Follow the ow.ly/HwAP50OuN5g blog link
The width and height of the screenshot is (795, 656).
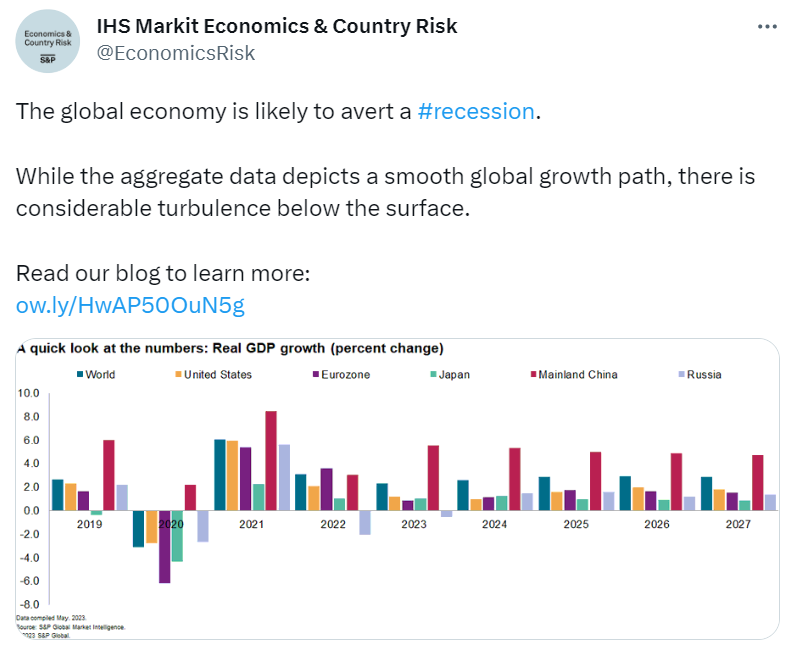pyautogui.click(x=130, y=304)
